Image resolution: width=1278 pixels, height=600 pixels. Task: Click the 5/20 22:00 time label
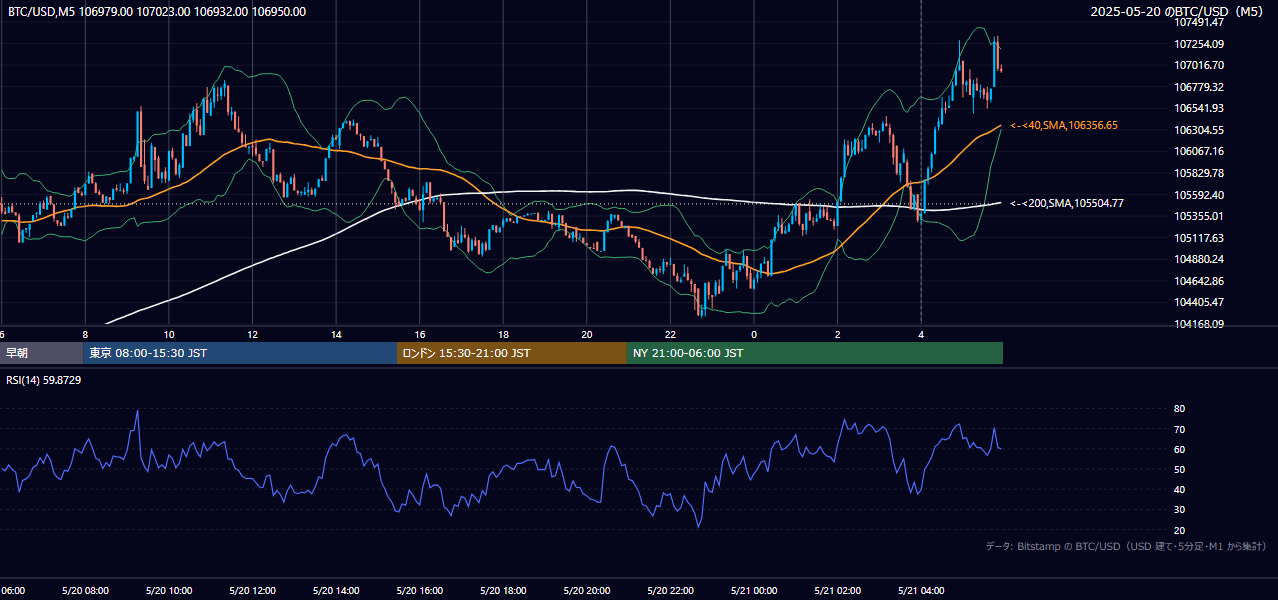point(670,591)
